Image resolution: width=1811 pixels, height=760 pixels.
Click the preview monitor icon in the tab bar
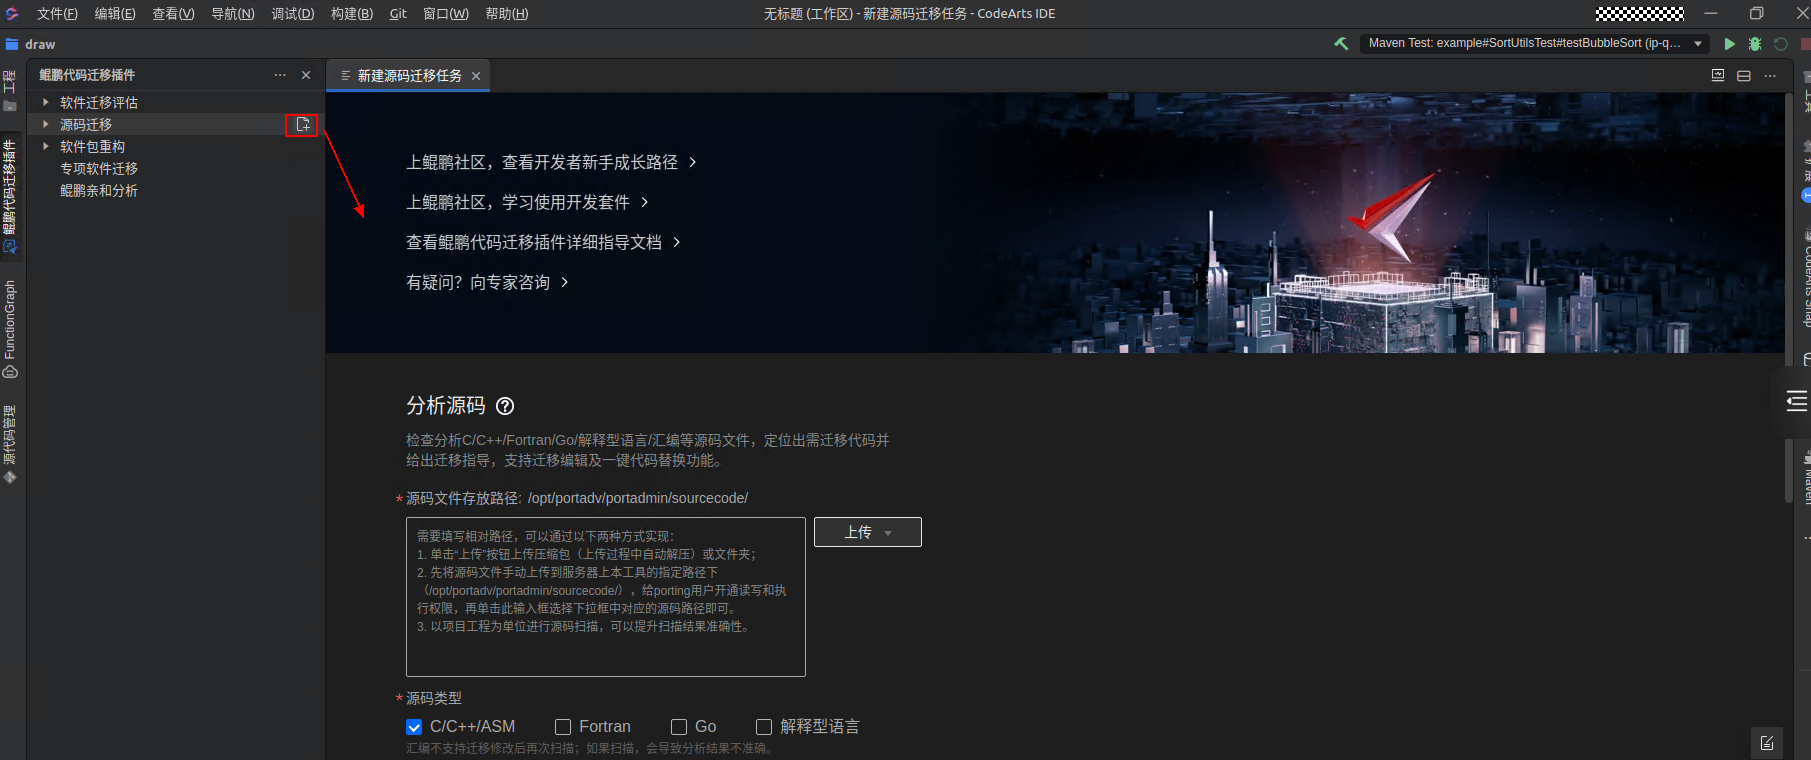click(x=1718, y=76)
